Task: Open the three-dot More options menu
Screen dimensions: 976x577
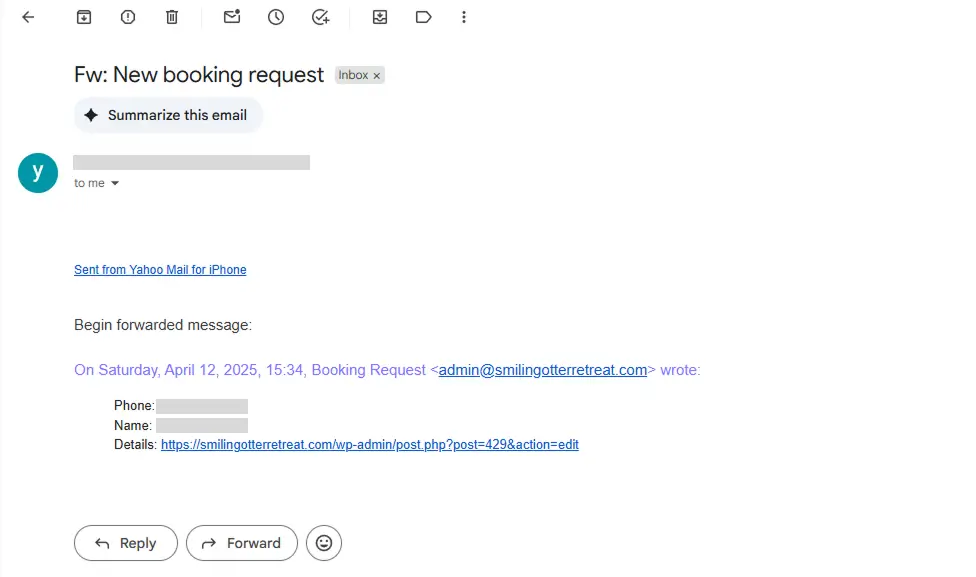Action: 464,17
